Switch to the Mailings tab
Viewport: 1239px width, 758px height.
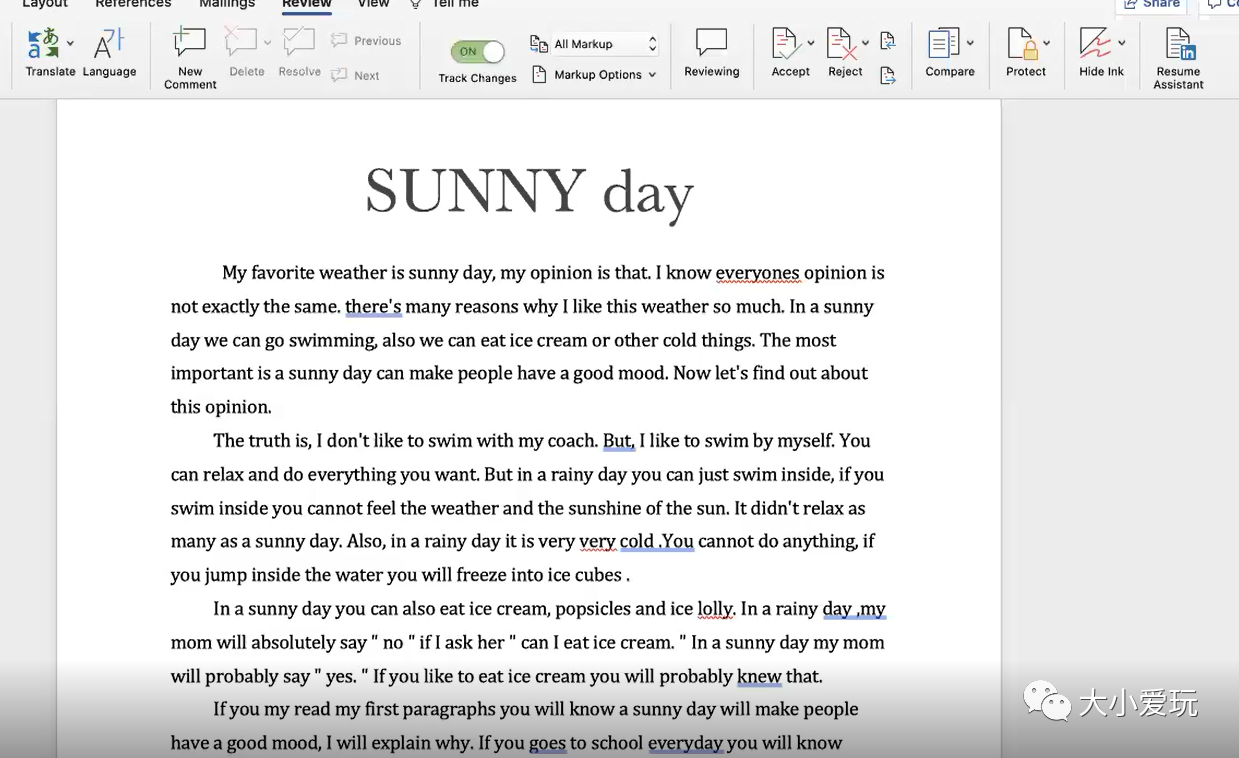coord(227,4)
